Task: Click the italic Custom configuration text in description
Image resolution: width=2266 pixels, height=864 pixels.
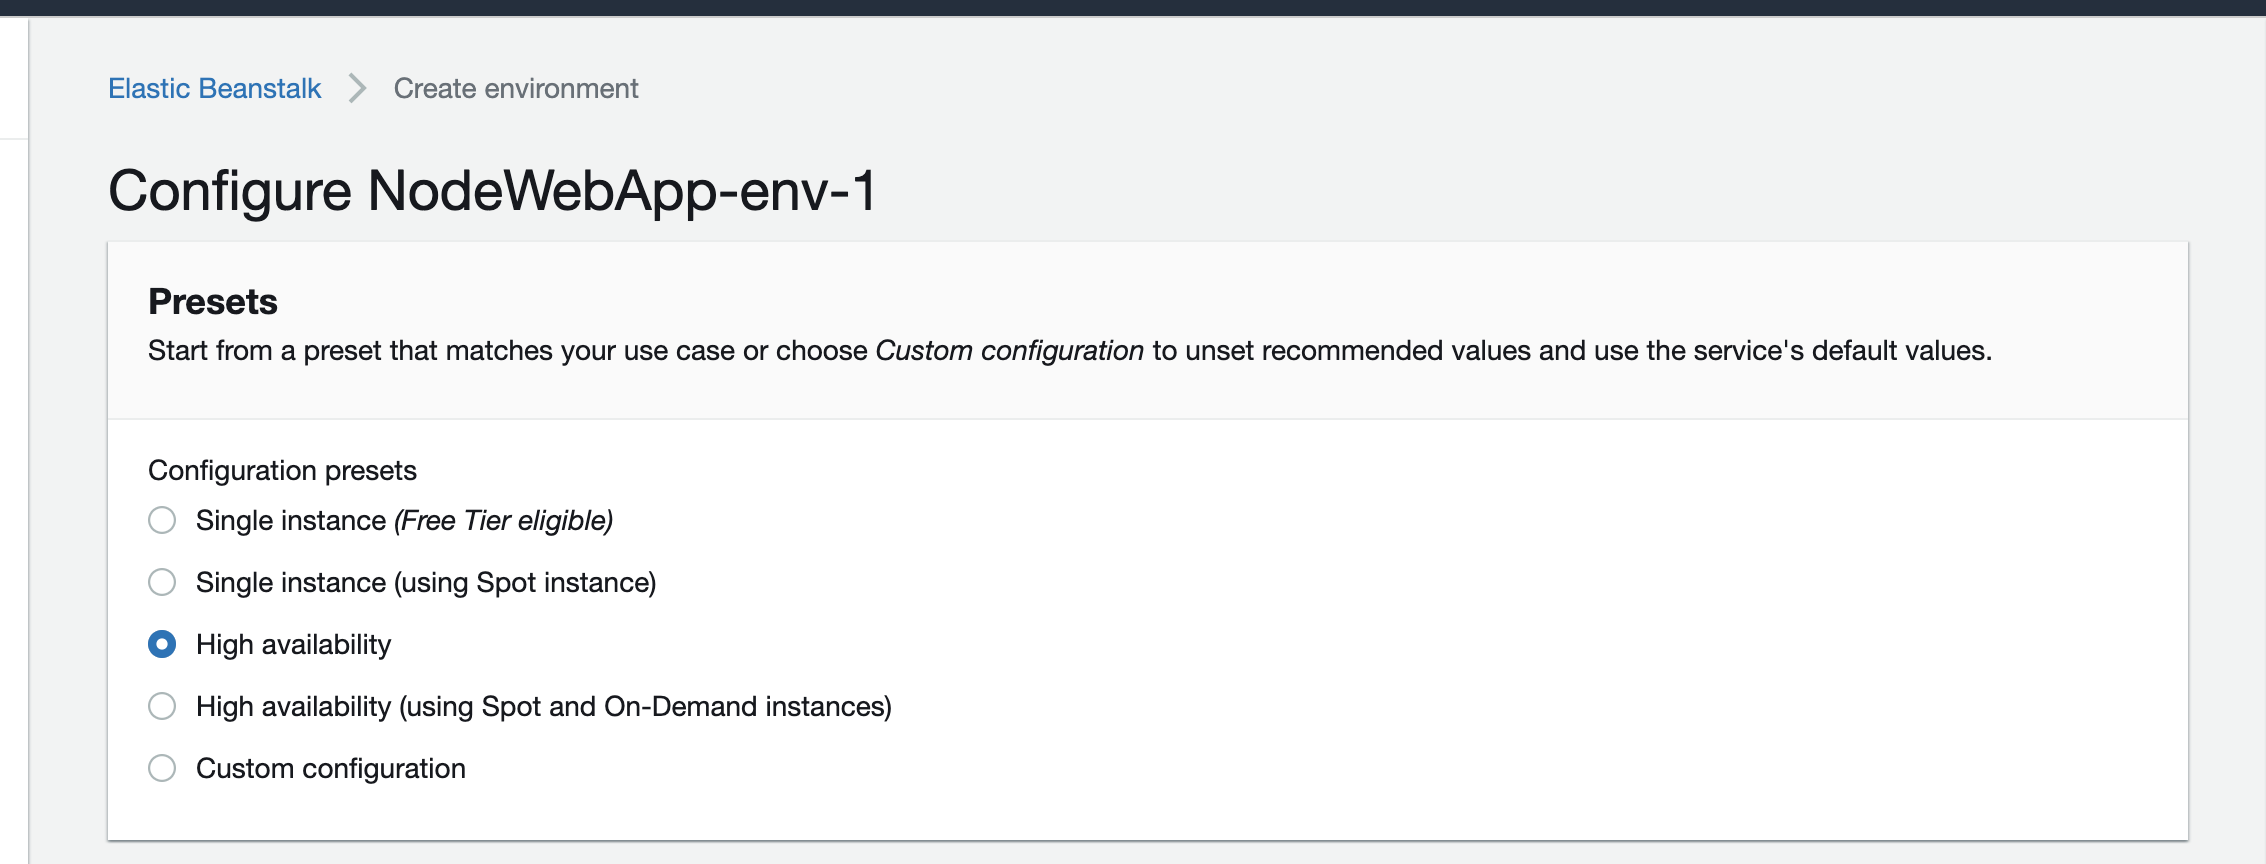Action: (x=1009, y=351)
